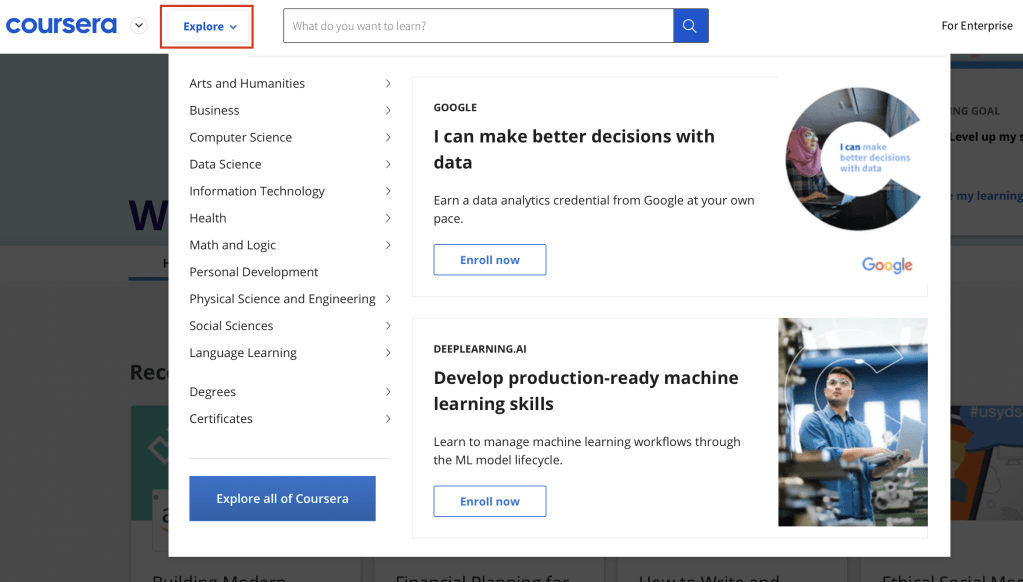1023x582 pixels.
Task: Click the machine learning engineer promo image
Action: 852,422
